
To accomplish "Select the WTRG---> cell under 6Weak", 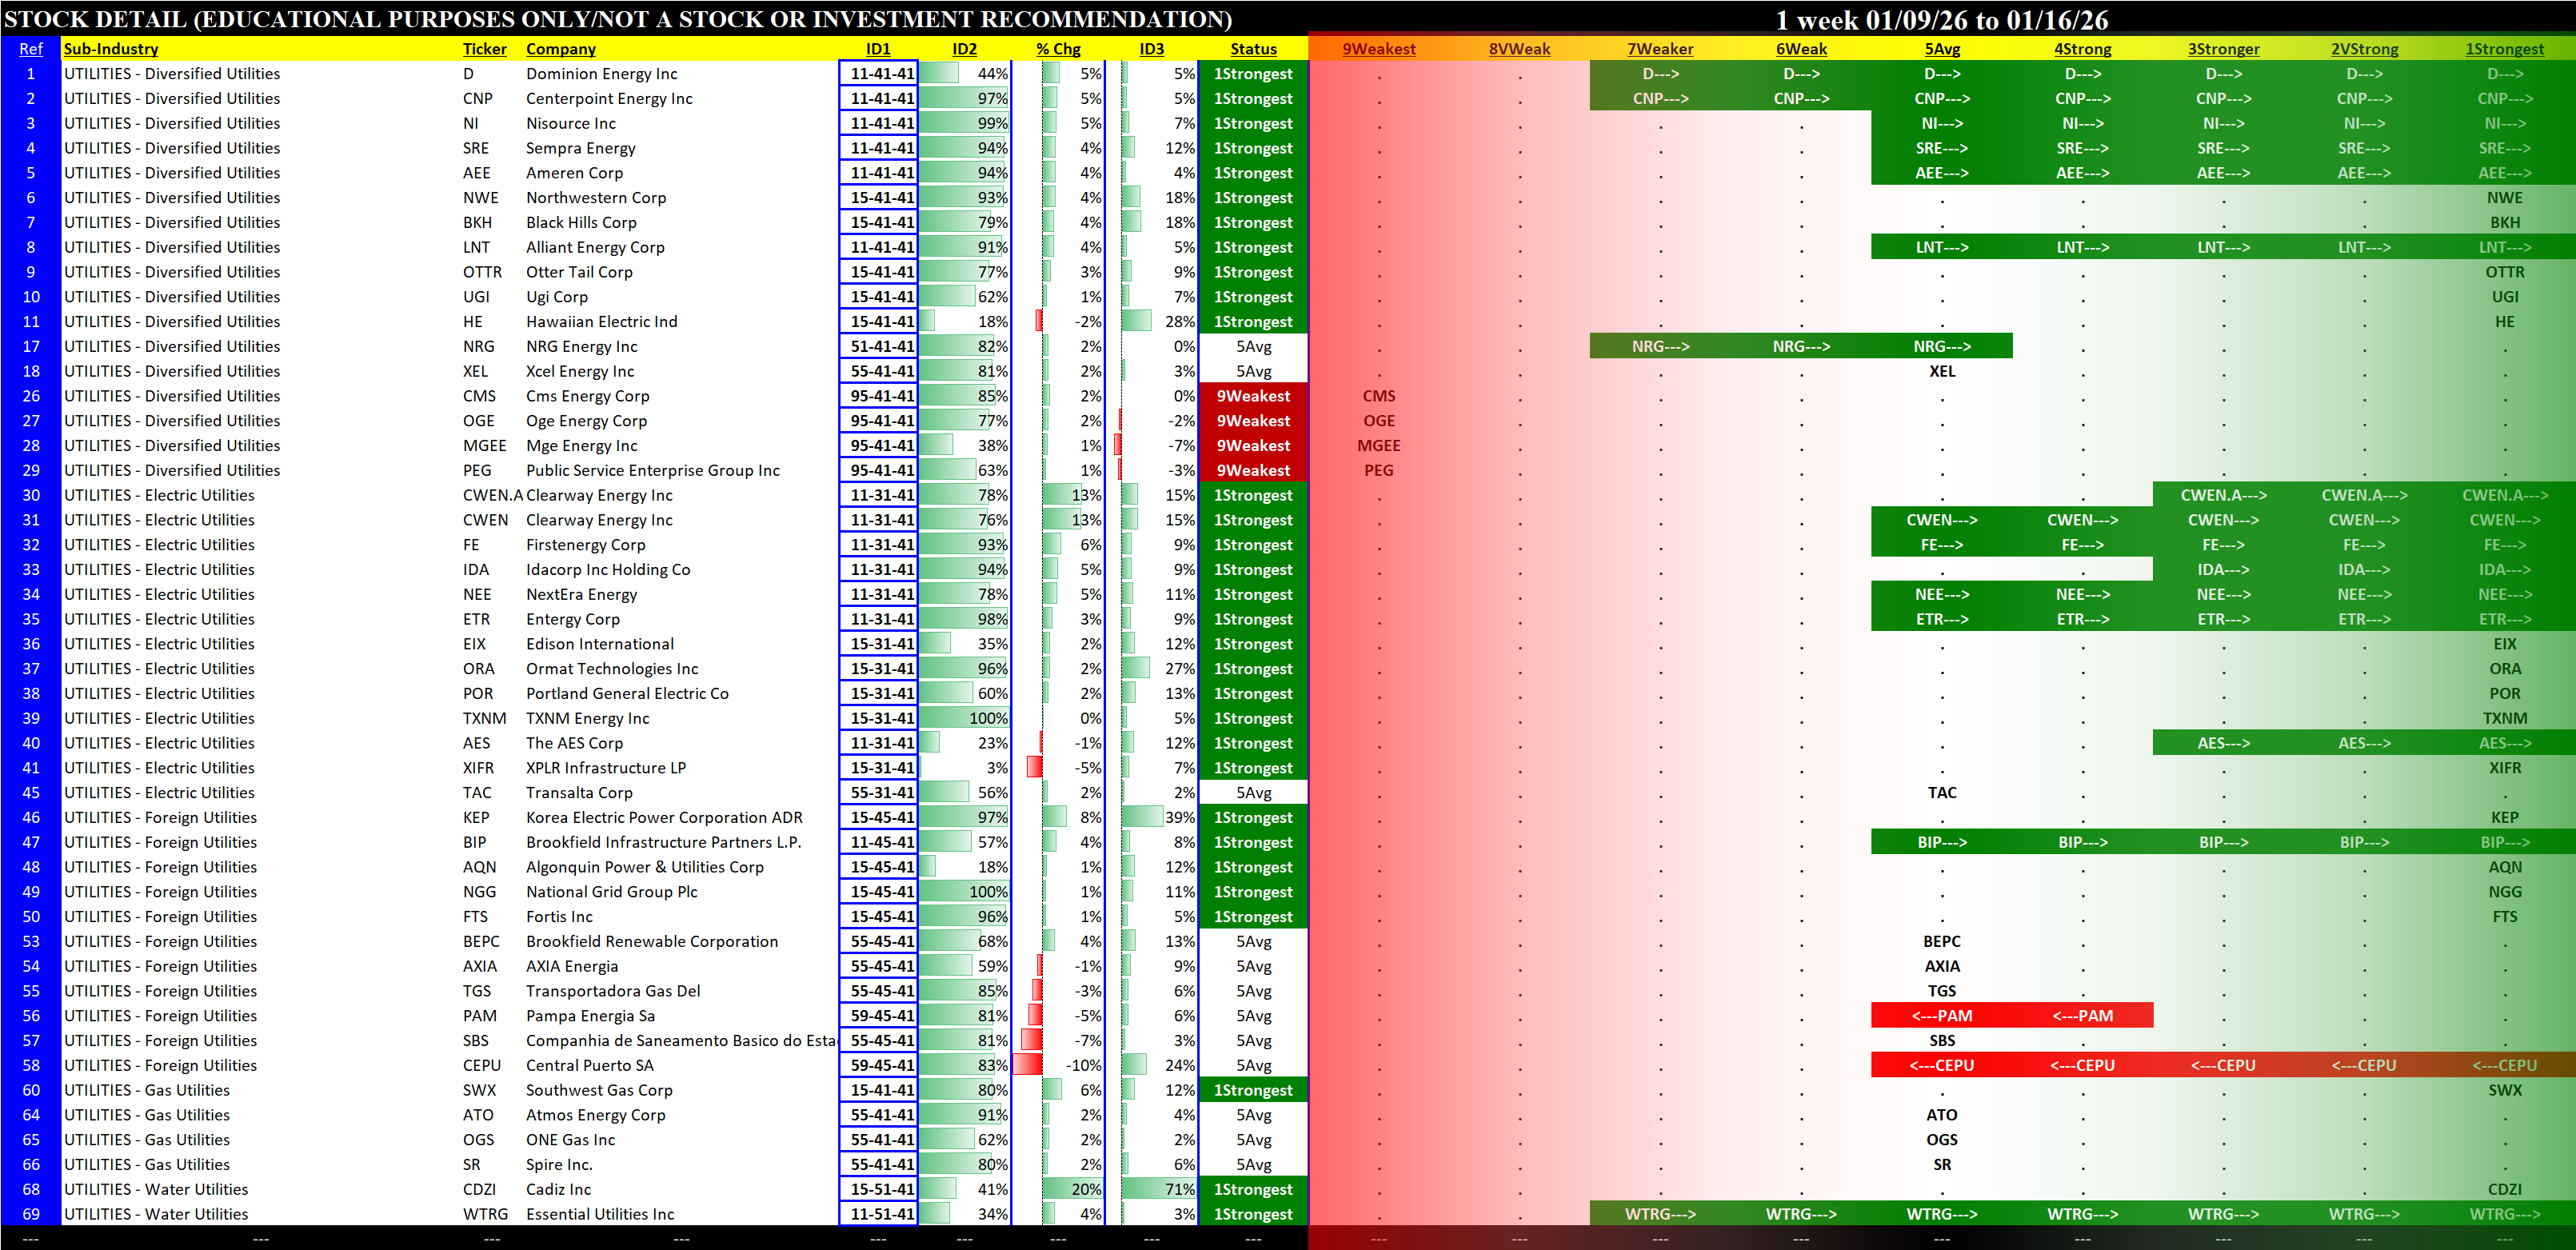I will [1800, 1215].
